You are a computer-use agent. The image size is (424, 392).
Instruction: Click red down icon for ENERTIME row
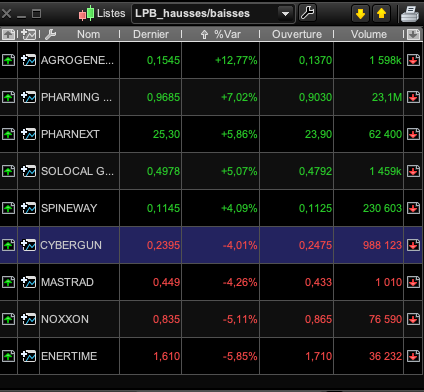[x=413, y=356]
